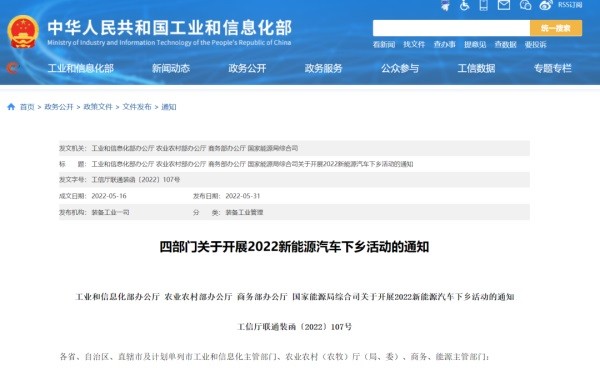Click 发布日期 value 2022-05-31
The width and height of the screenshot is (600, 375).
coord(243,196)
